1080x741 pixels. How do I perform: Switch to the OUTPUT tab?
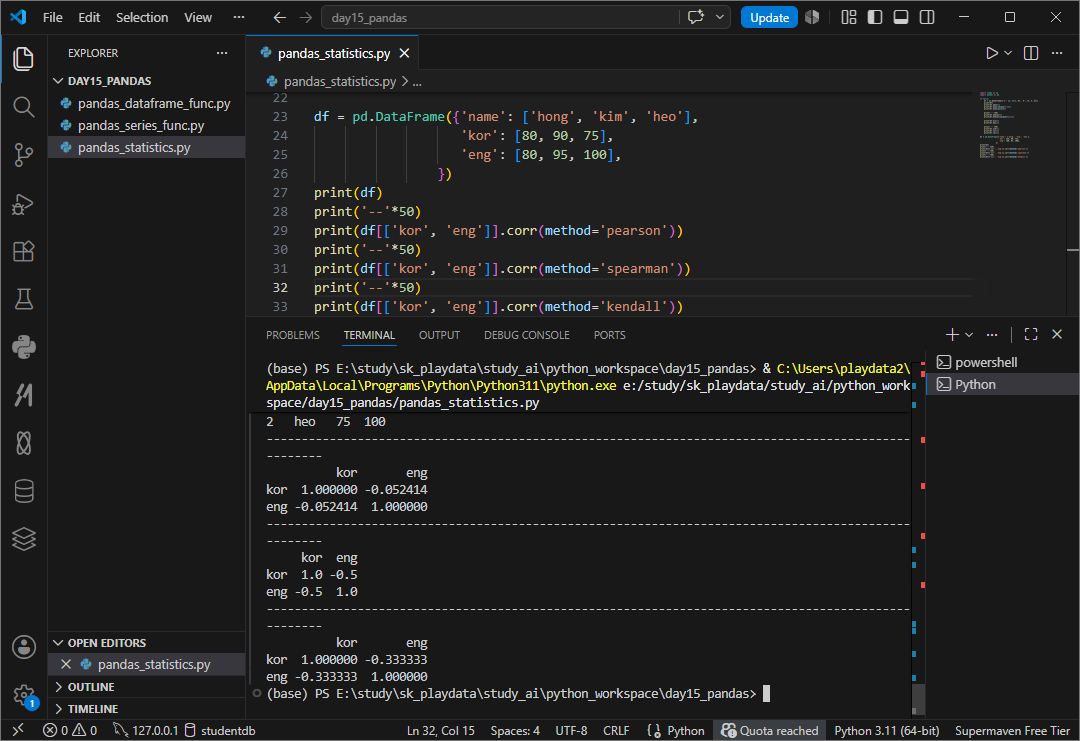[439, 335]
